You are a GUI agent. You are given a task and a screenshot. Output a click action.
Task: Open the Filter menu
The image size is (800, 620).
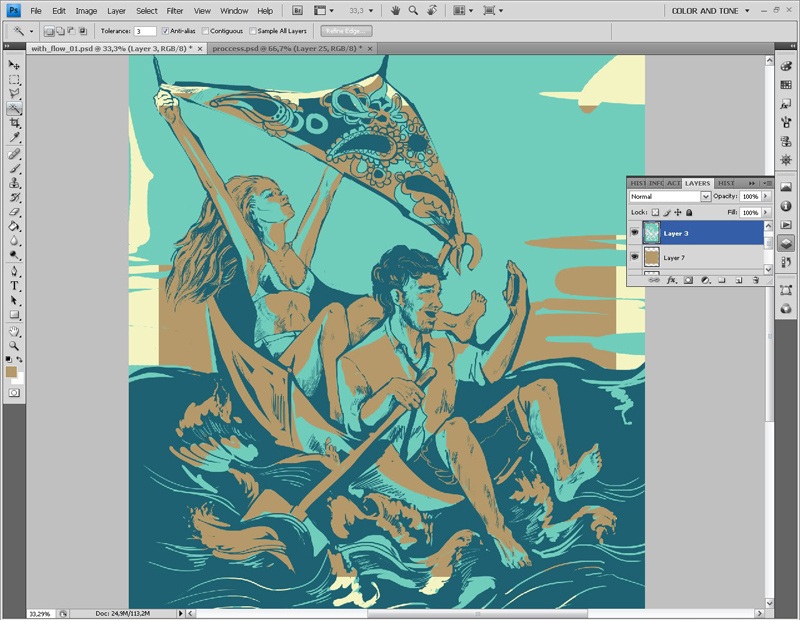[175, 10]
